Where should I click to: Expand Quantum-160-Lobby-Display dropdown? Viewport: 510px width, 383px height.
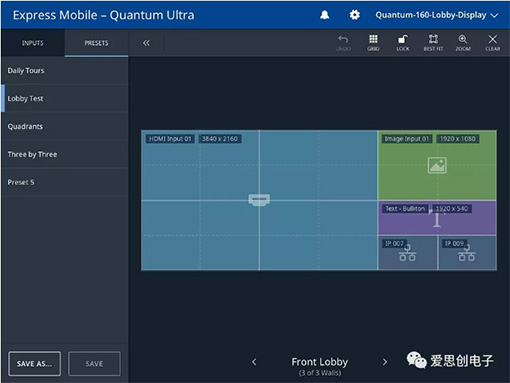point(437,15)
